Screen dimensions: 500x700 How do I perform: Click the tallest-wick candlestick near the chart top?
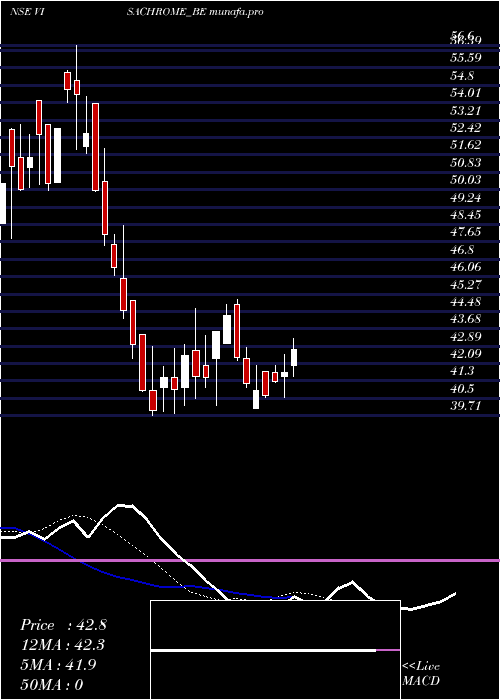pos(77,97)
